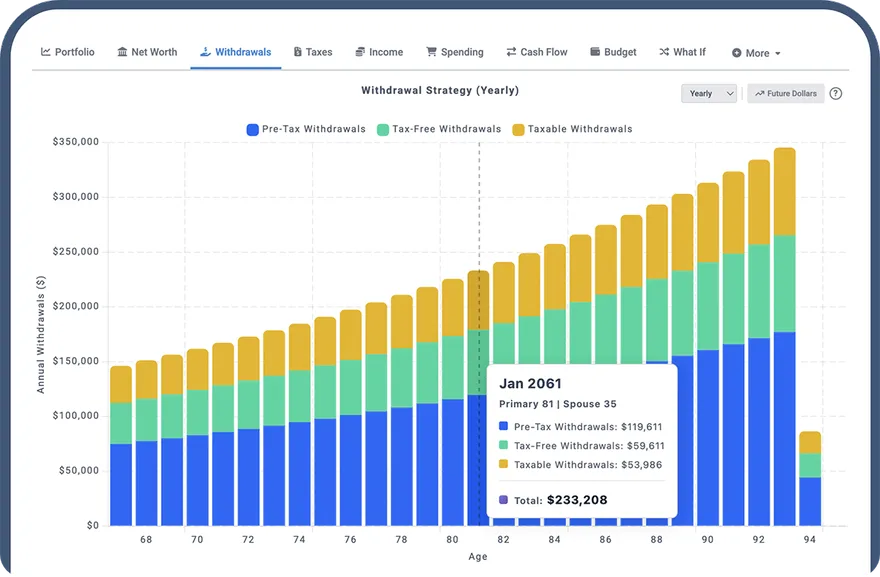Click the $50,000 y-axis label
This screenshot has height=577, width=880.
[79, 471]
